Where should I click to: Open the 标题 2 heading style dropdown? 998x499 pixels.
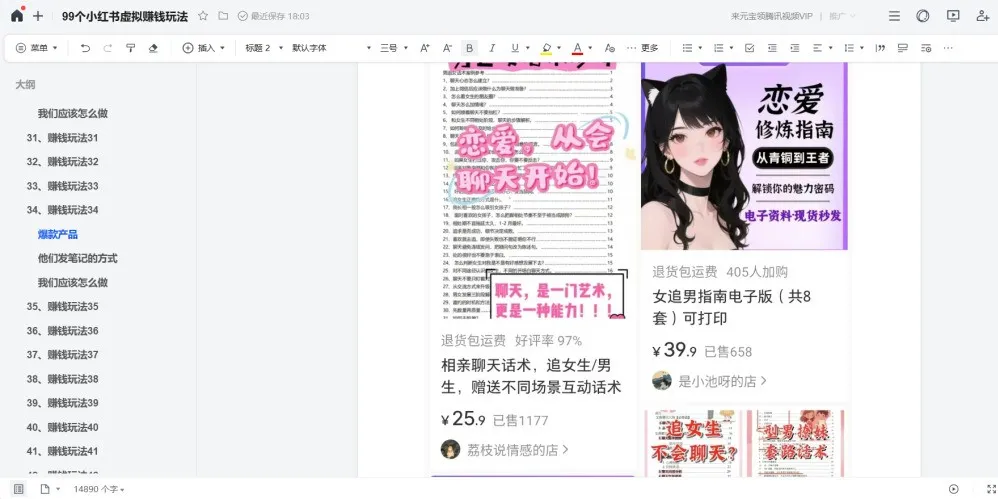coord(264,48)
